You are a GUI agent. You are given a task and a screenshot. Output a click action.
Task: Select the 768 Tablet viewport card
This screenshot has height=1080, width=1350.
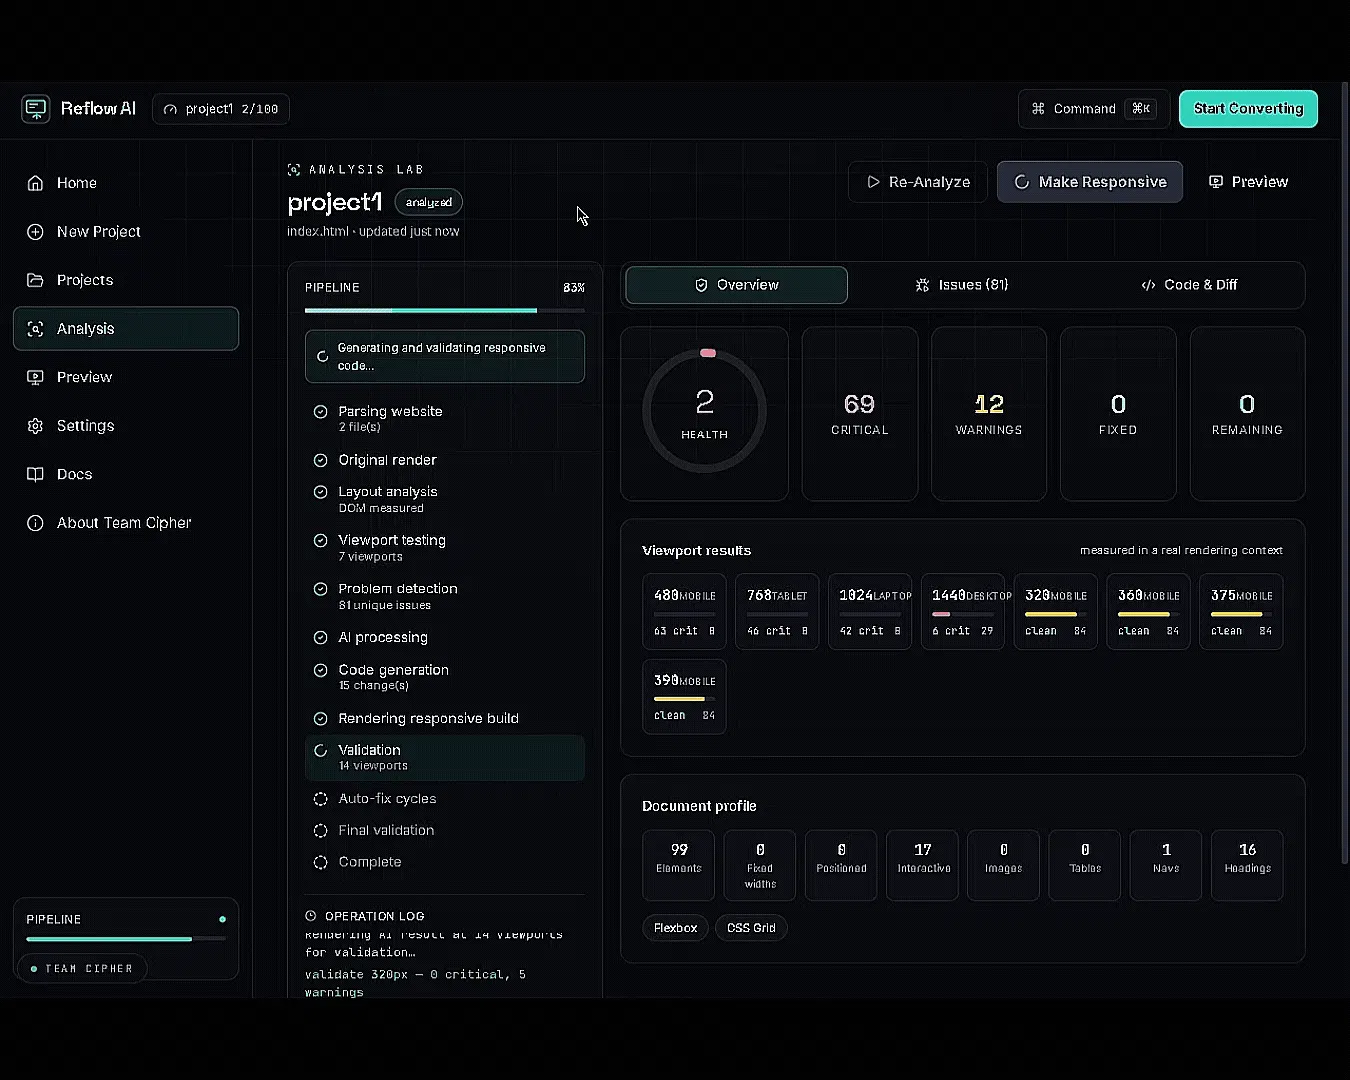777,612
